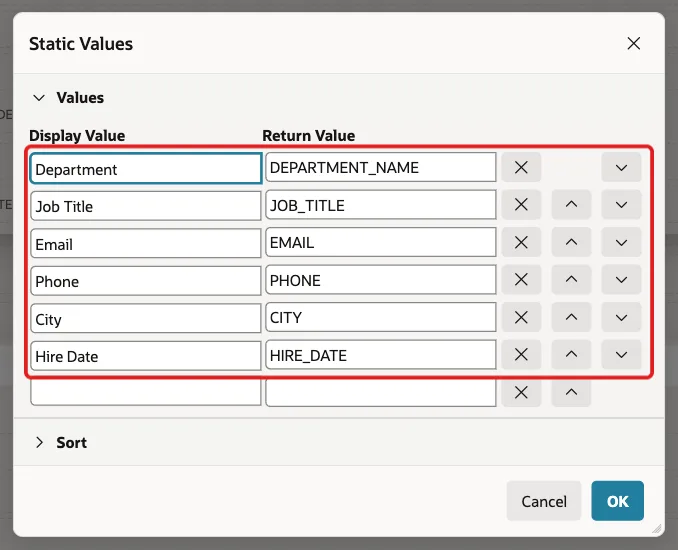Move the Job Title row down
Screen dimensions: 678x550
621,205
